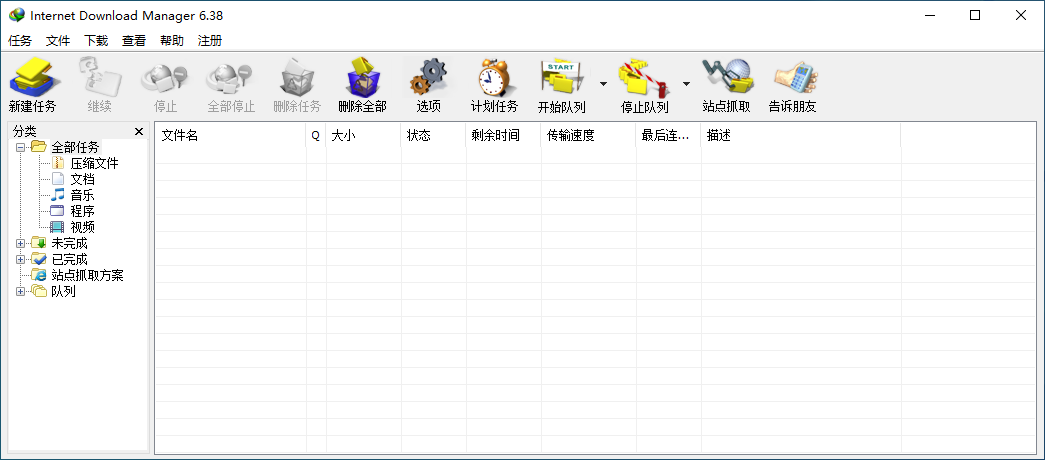Expand the 已完成 tree node
1045x460 pixels.
(21, 259)
